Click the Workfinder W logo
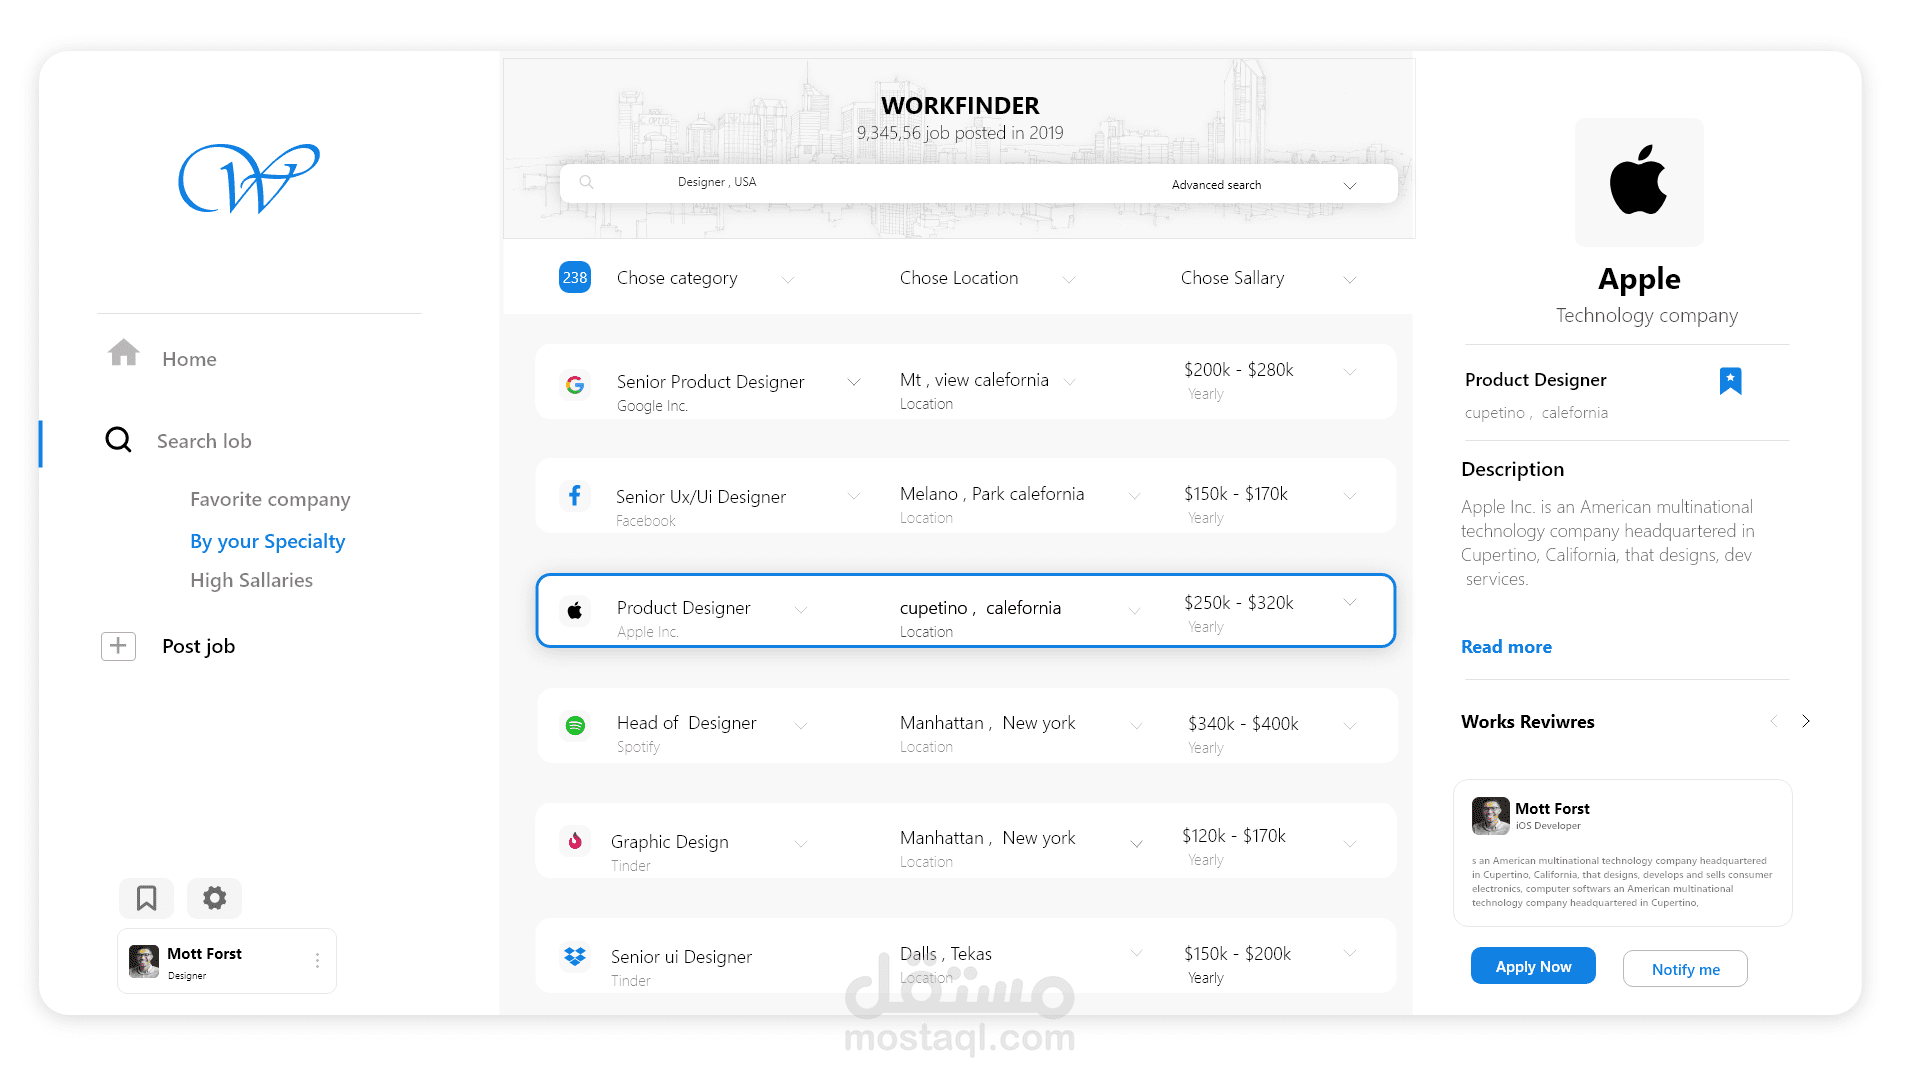Viewport: 1920px width, 1080px height. pyautogui.click(x=248, y=178)
